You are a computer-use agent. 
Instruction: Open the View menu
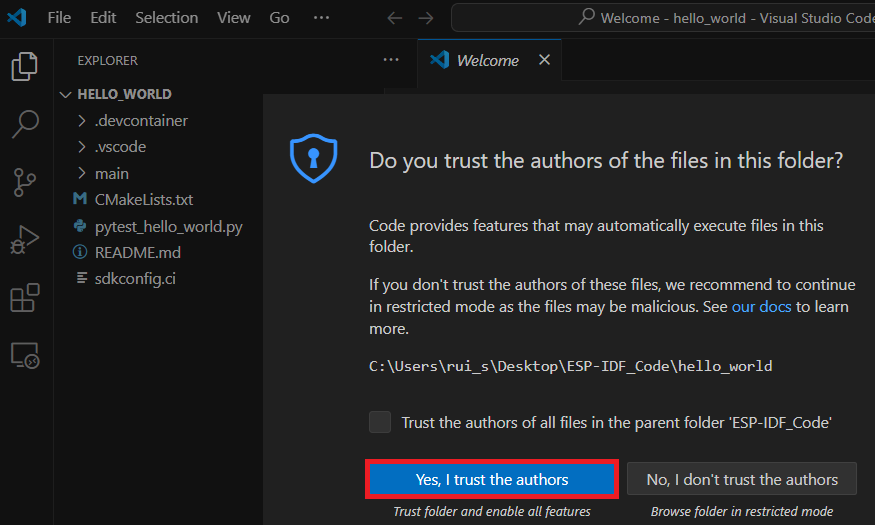(x=234, y=18)
